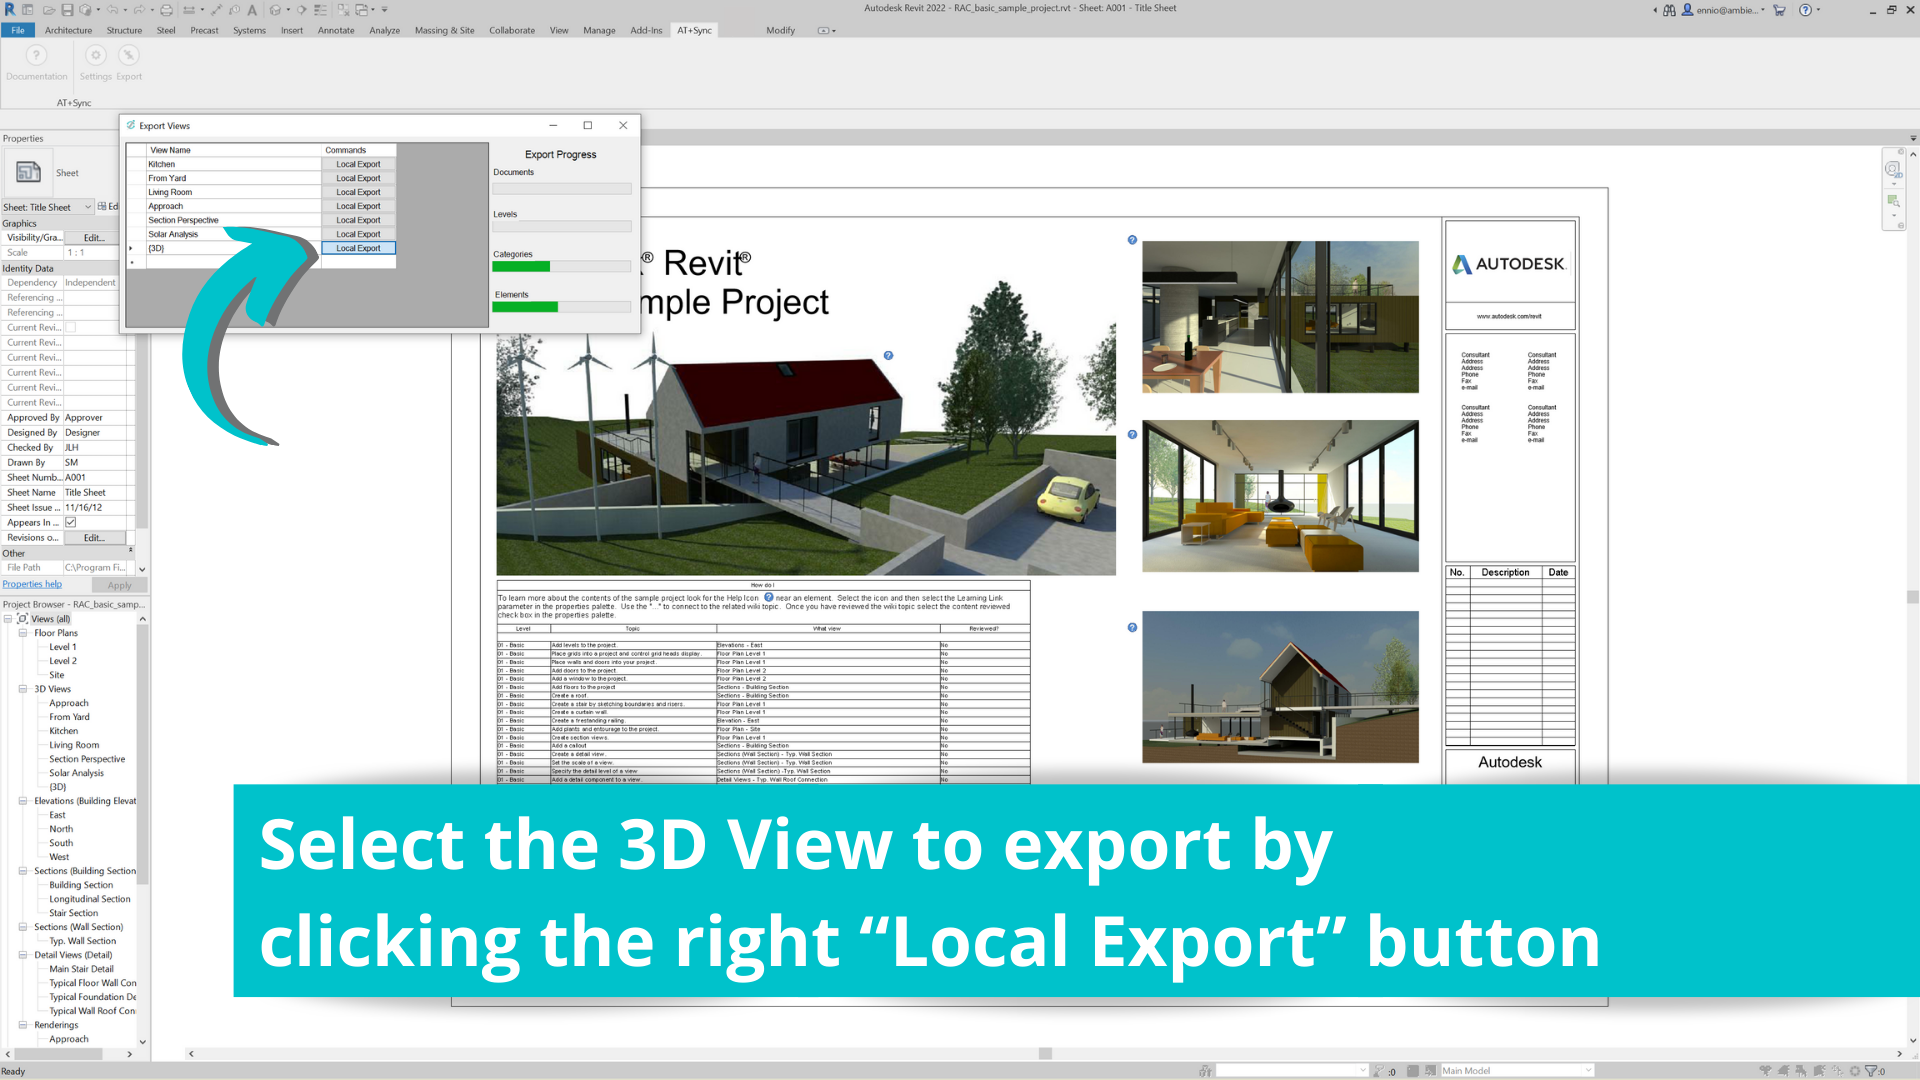The height and width of the screenshot is (1080, 1920).
Task: Switch to the Architecture ribbon tab
Action: pos(68,30)
